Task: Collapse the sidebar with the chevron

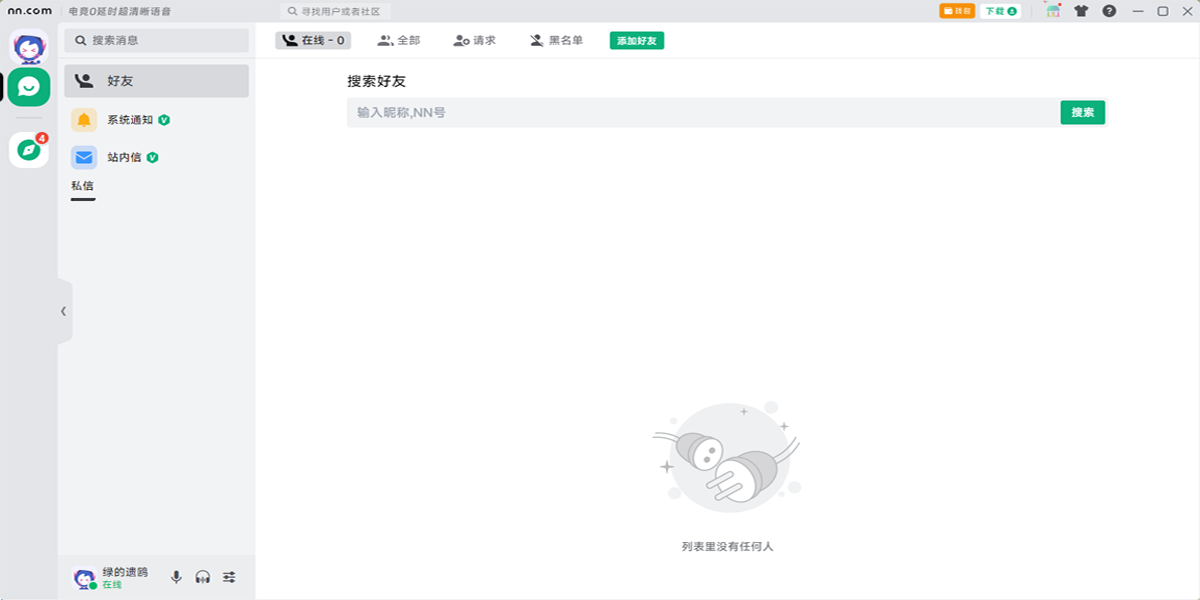Action: click(x=61, y=311)
